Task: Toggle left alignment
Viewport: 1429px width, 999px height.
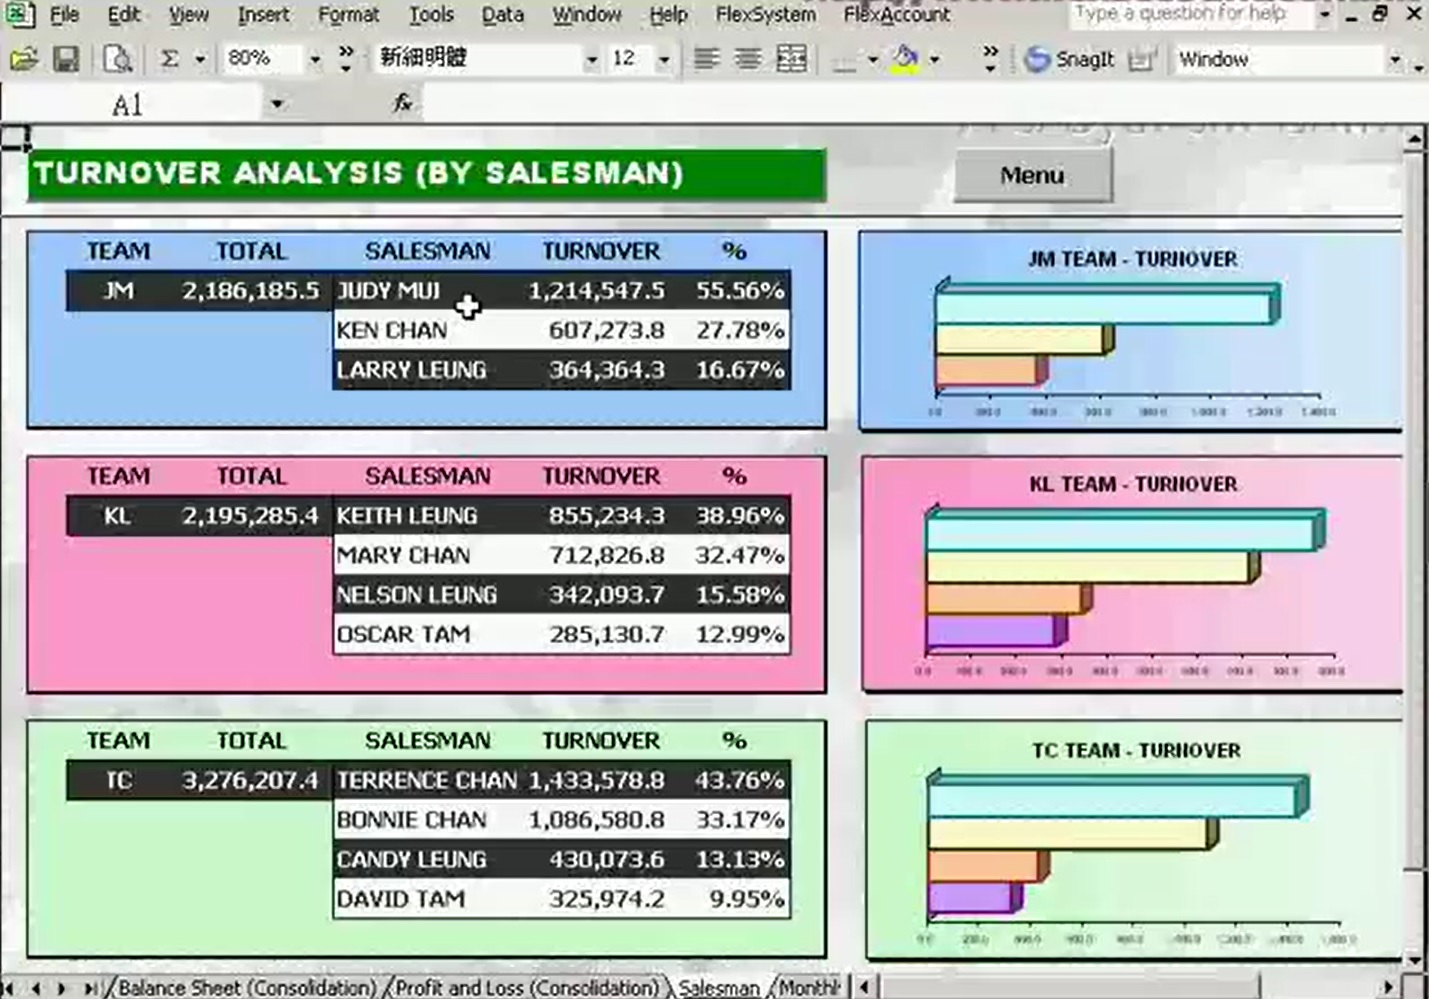Action: tap(707, 58)
